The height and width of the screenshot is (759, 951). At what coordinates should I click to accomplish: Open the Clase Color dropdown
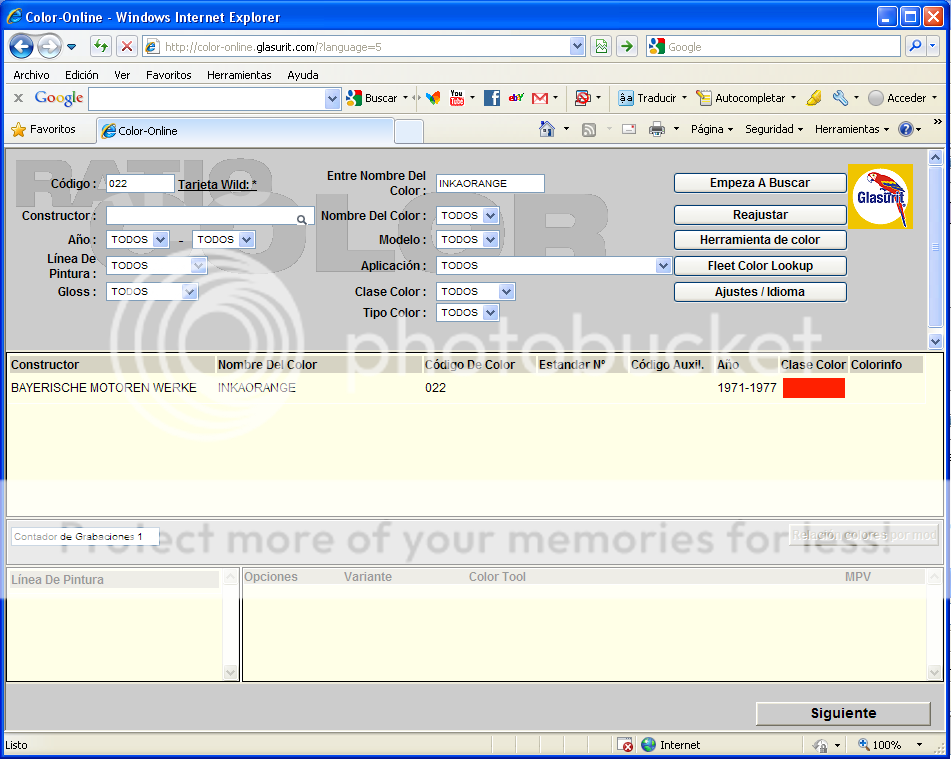click(506, 292)
